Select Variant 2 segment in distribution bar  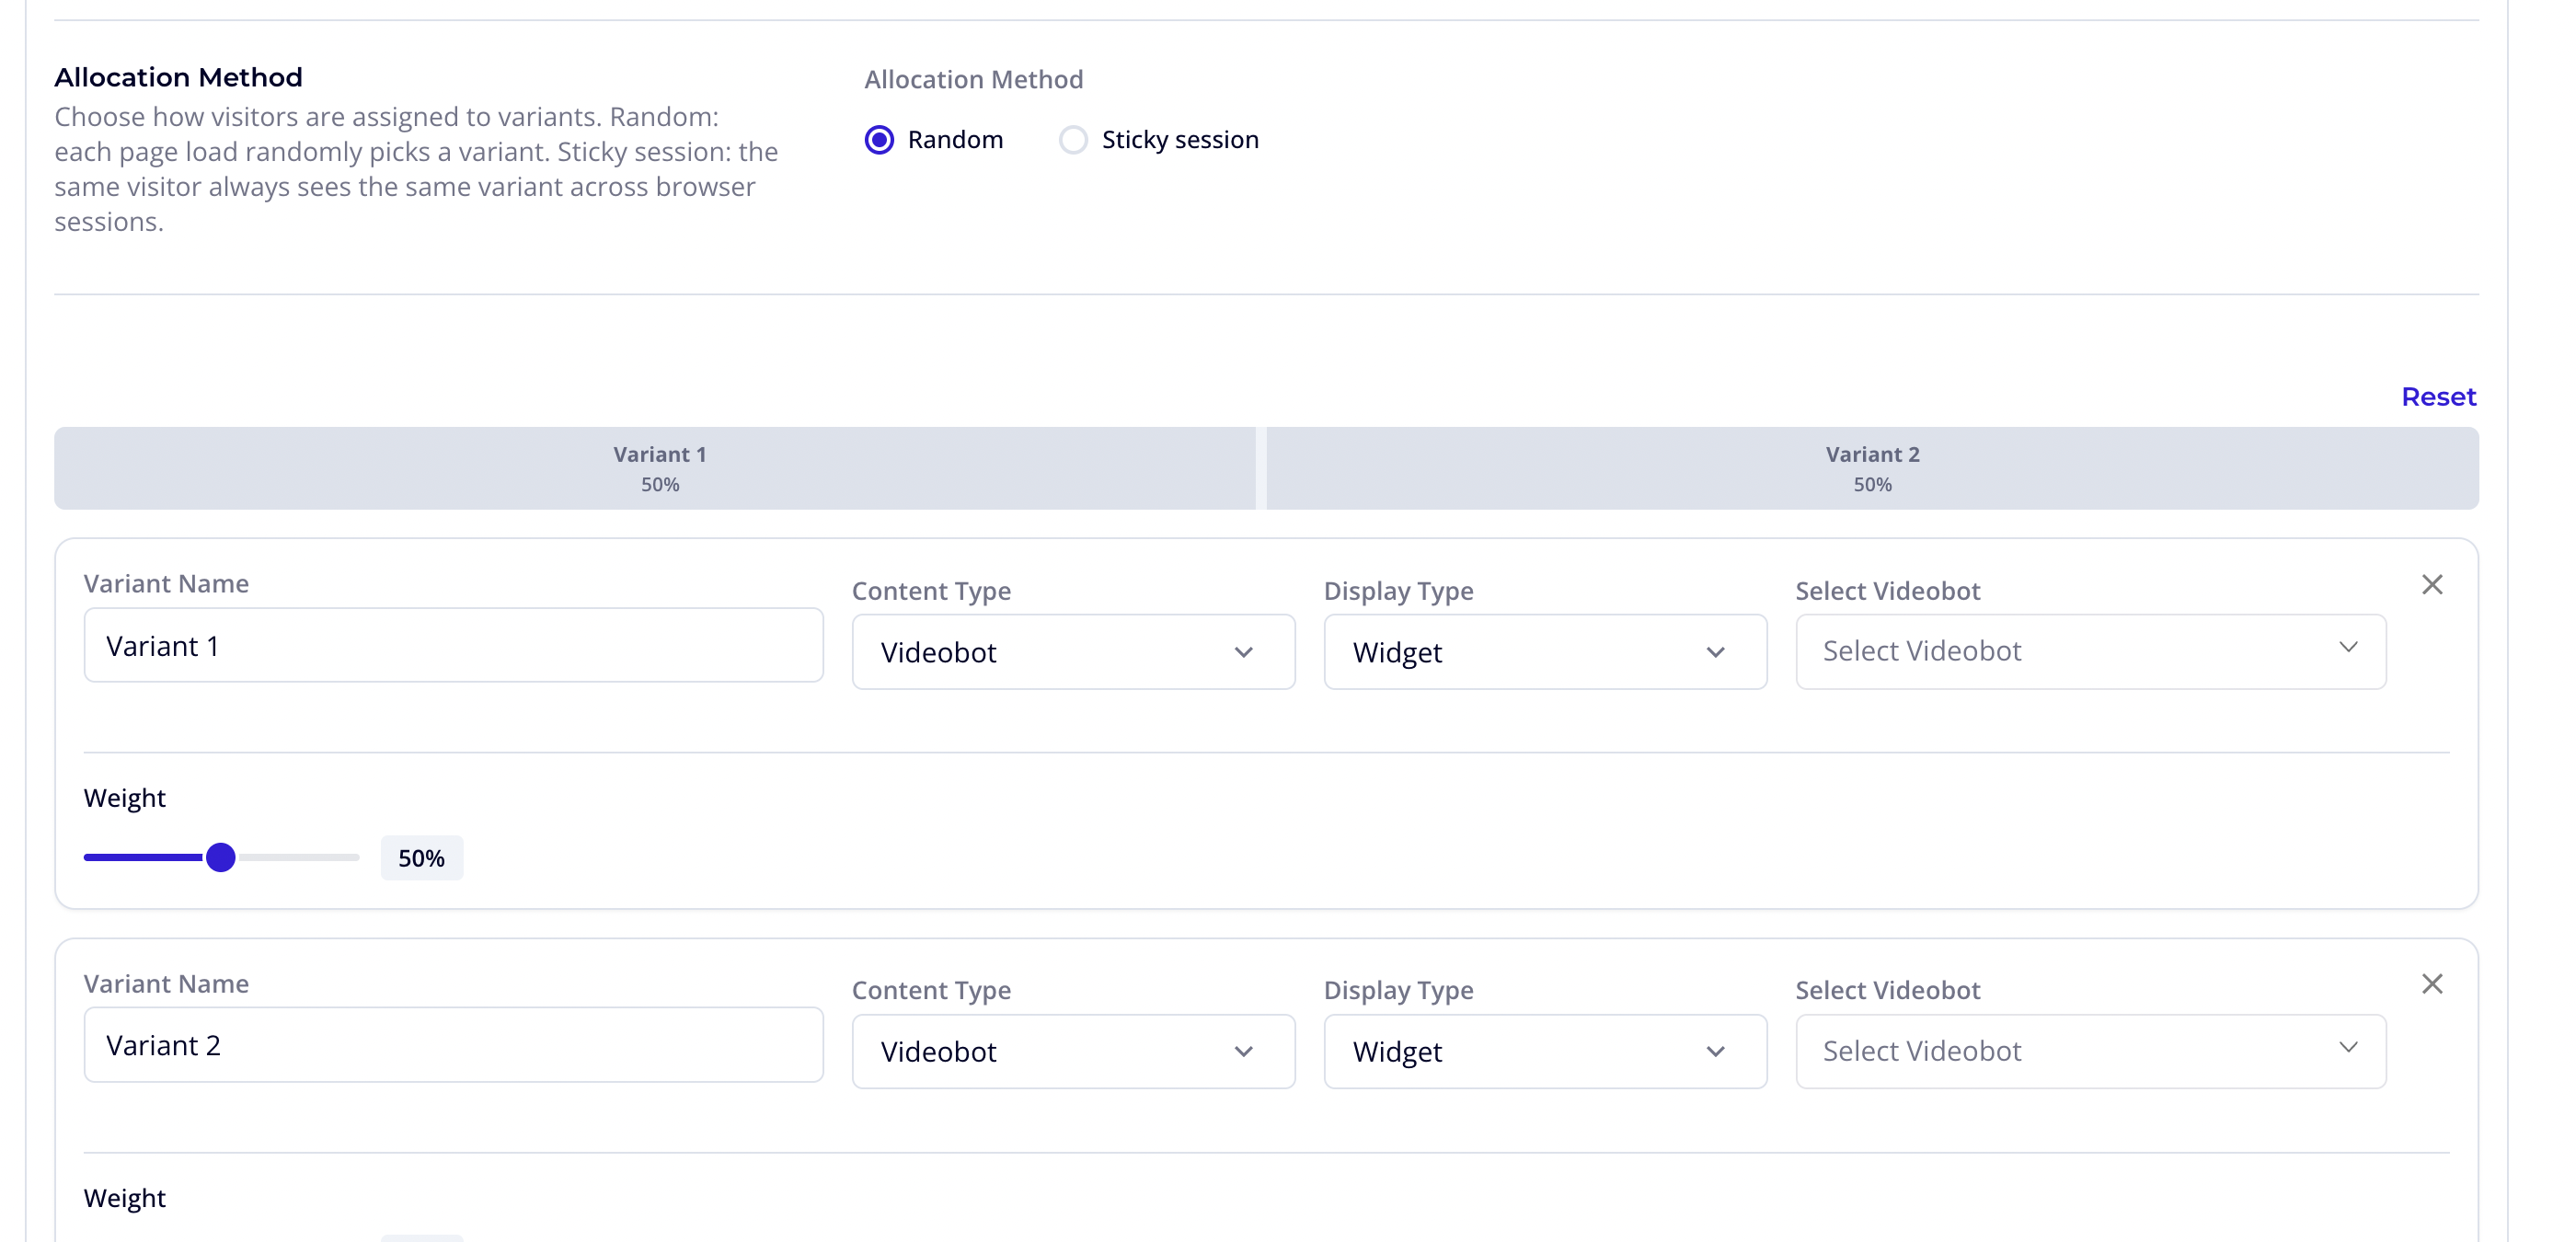click(1871, 468)
